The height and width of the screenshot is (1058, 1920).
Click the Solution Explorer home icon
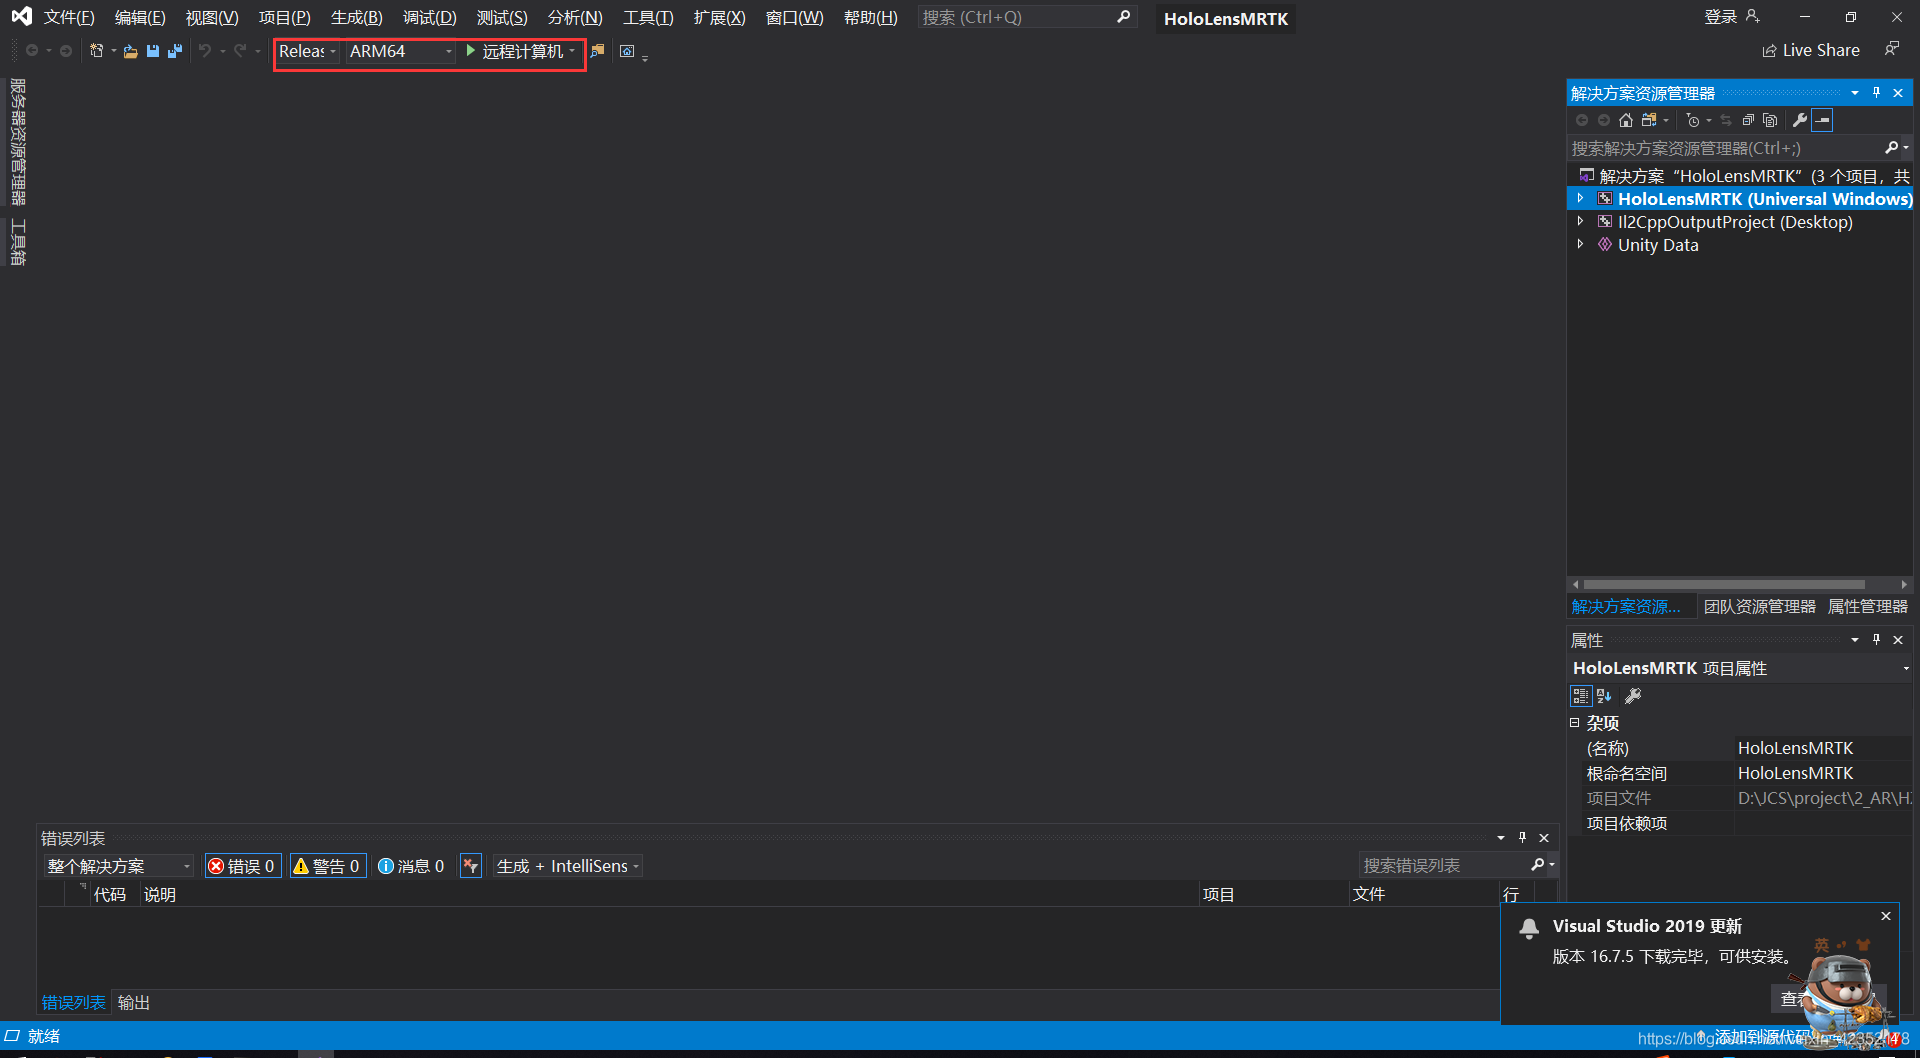point(1626,120)
